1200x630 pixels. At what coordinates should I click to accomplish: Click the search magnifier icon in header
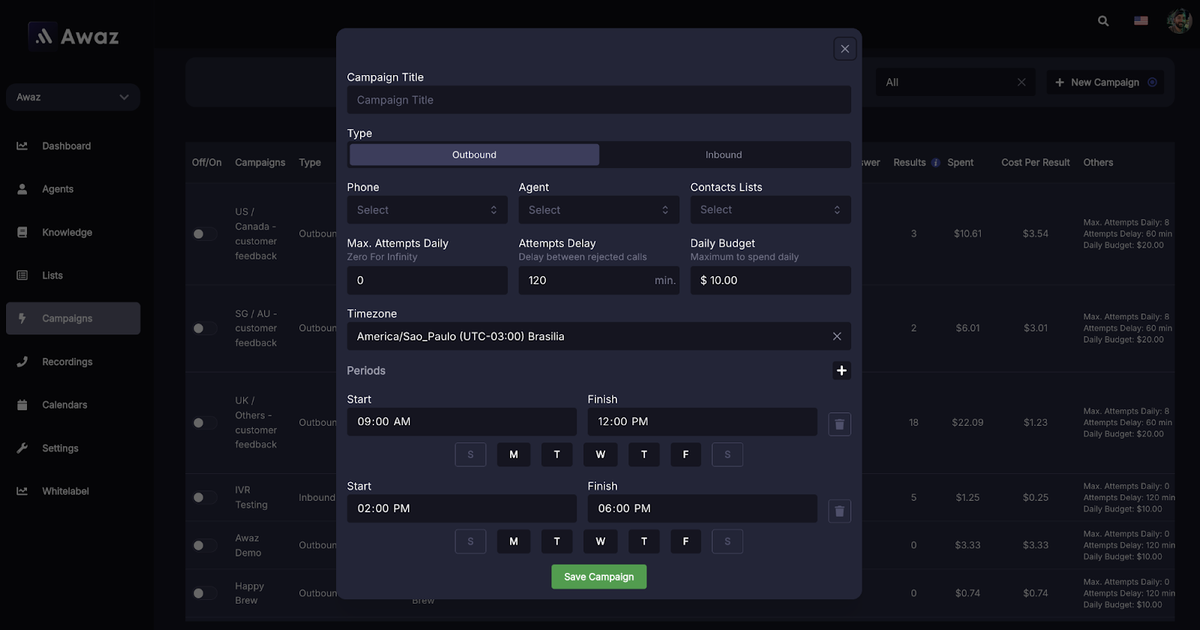point(1103,21)
